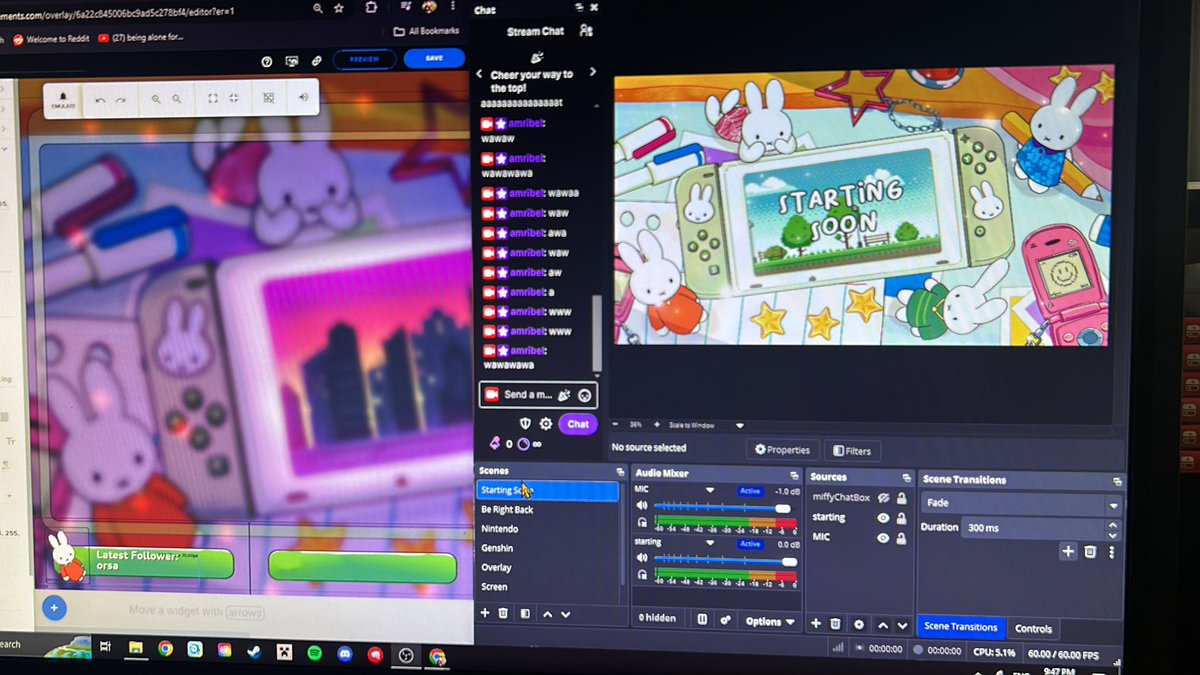Open chat settings gear icon
Screen dimensions: 1200x675
click(x=546, y=424)
